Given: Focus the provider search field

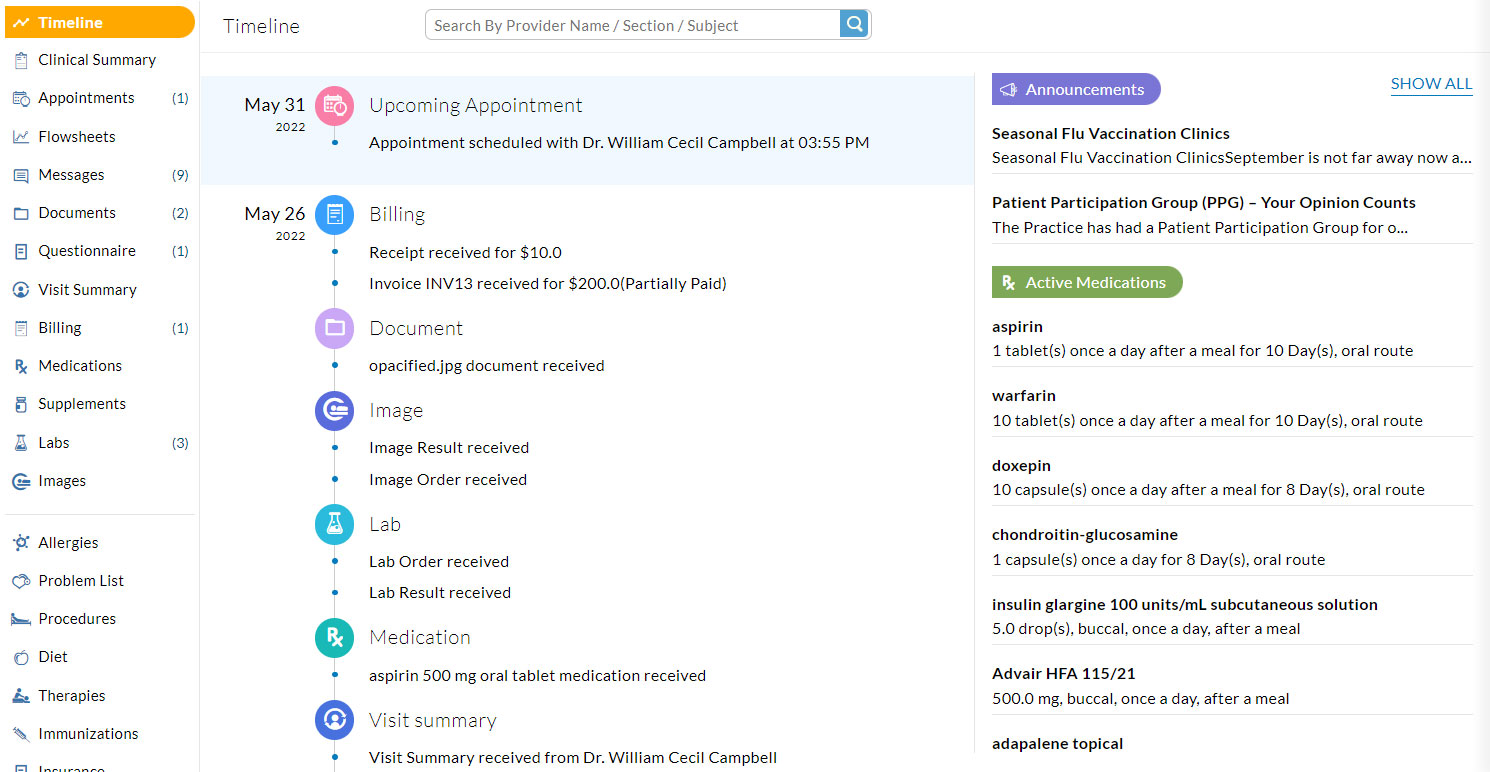Looking at the screenshot, I should point(632,25).
